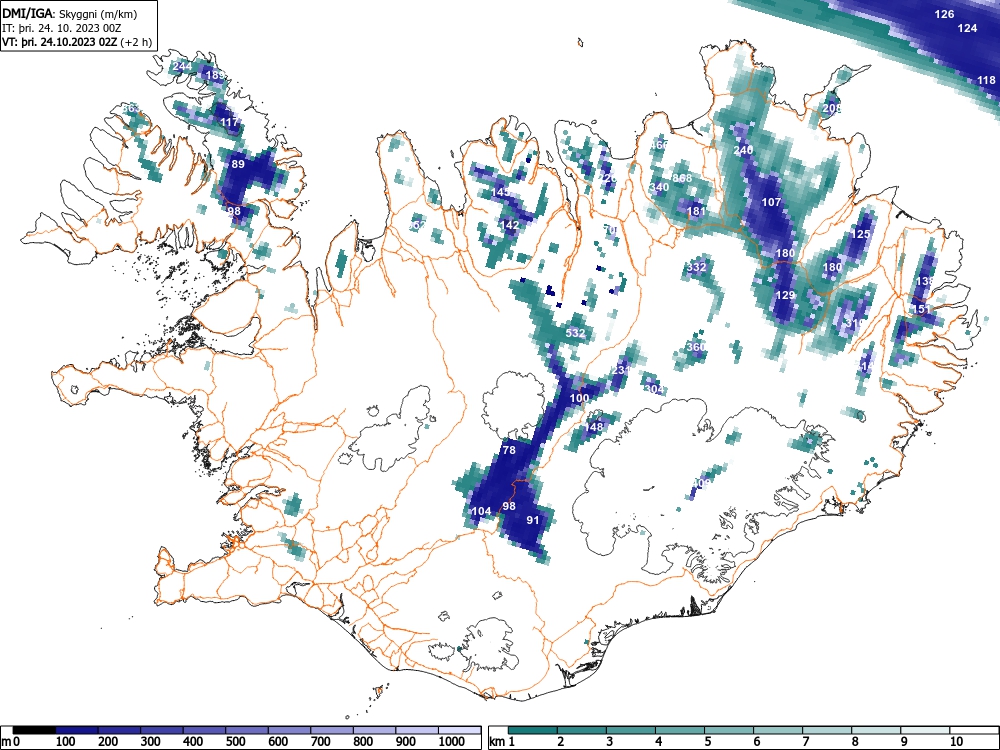Click the visibility value 332
The height and width of the screenshot is (750, 1000).
click(697, 267)
